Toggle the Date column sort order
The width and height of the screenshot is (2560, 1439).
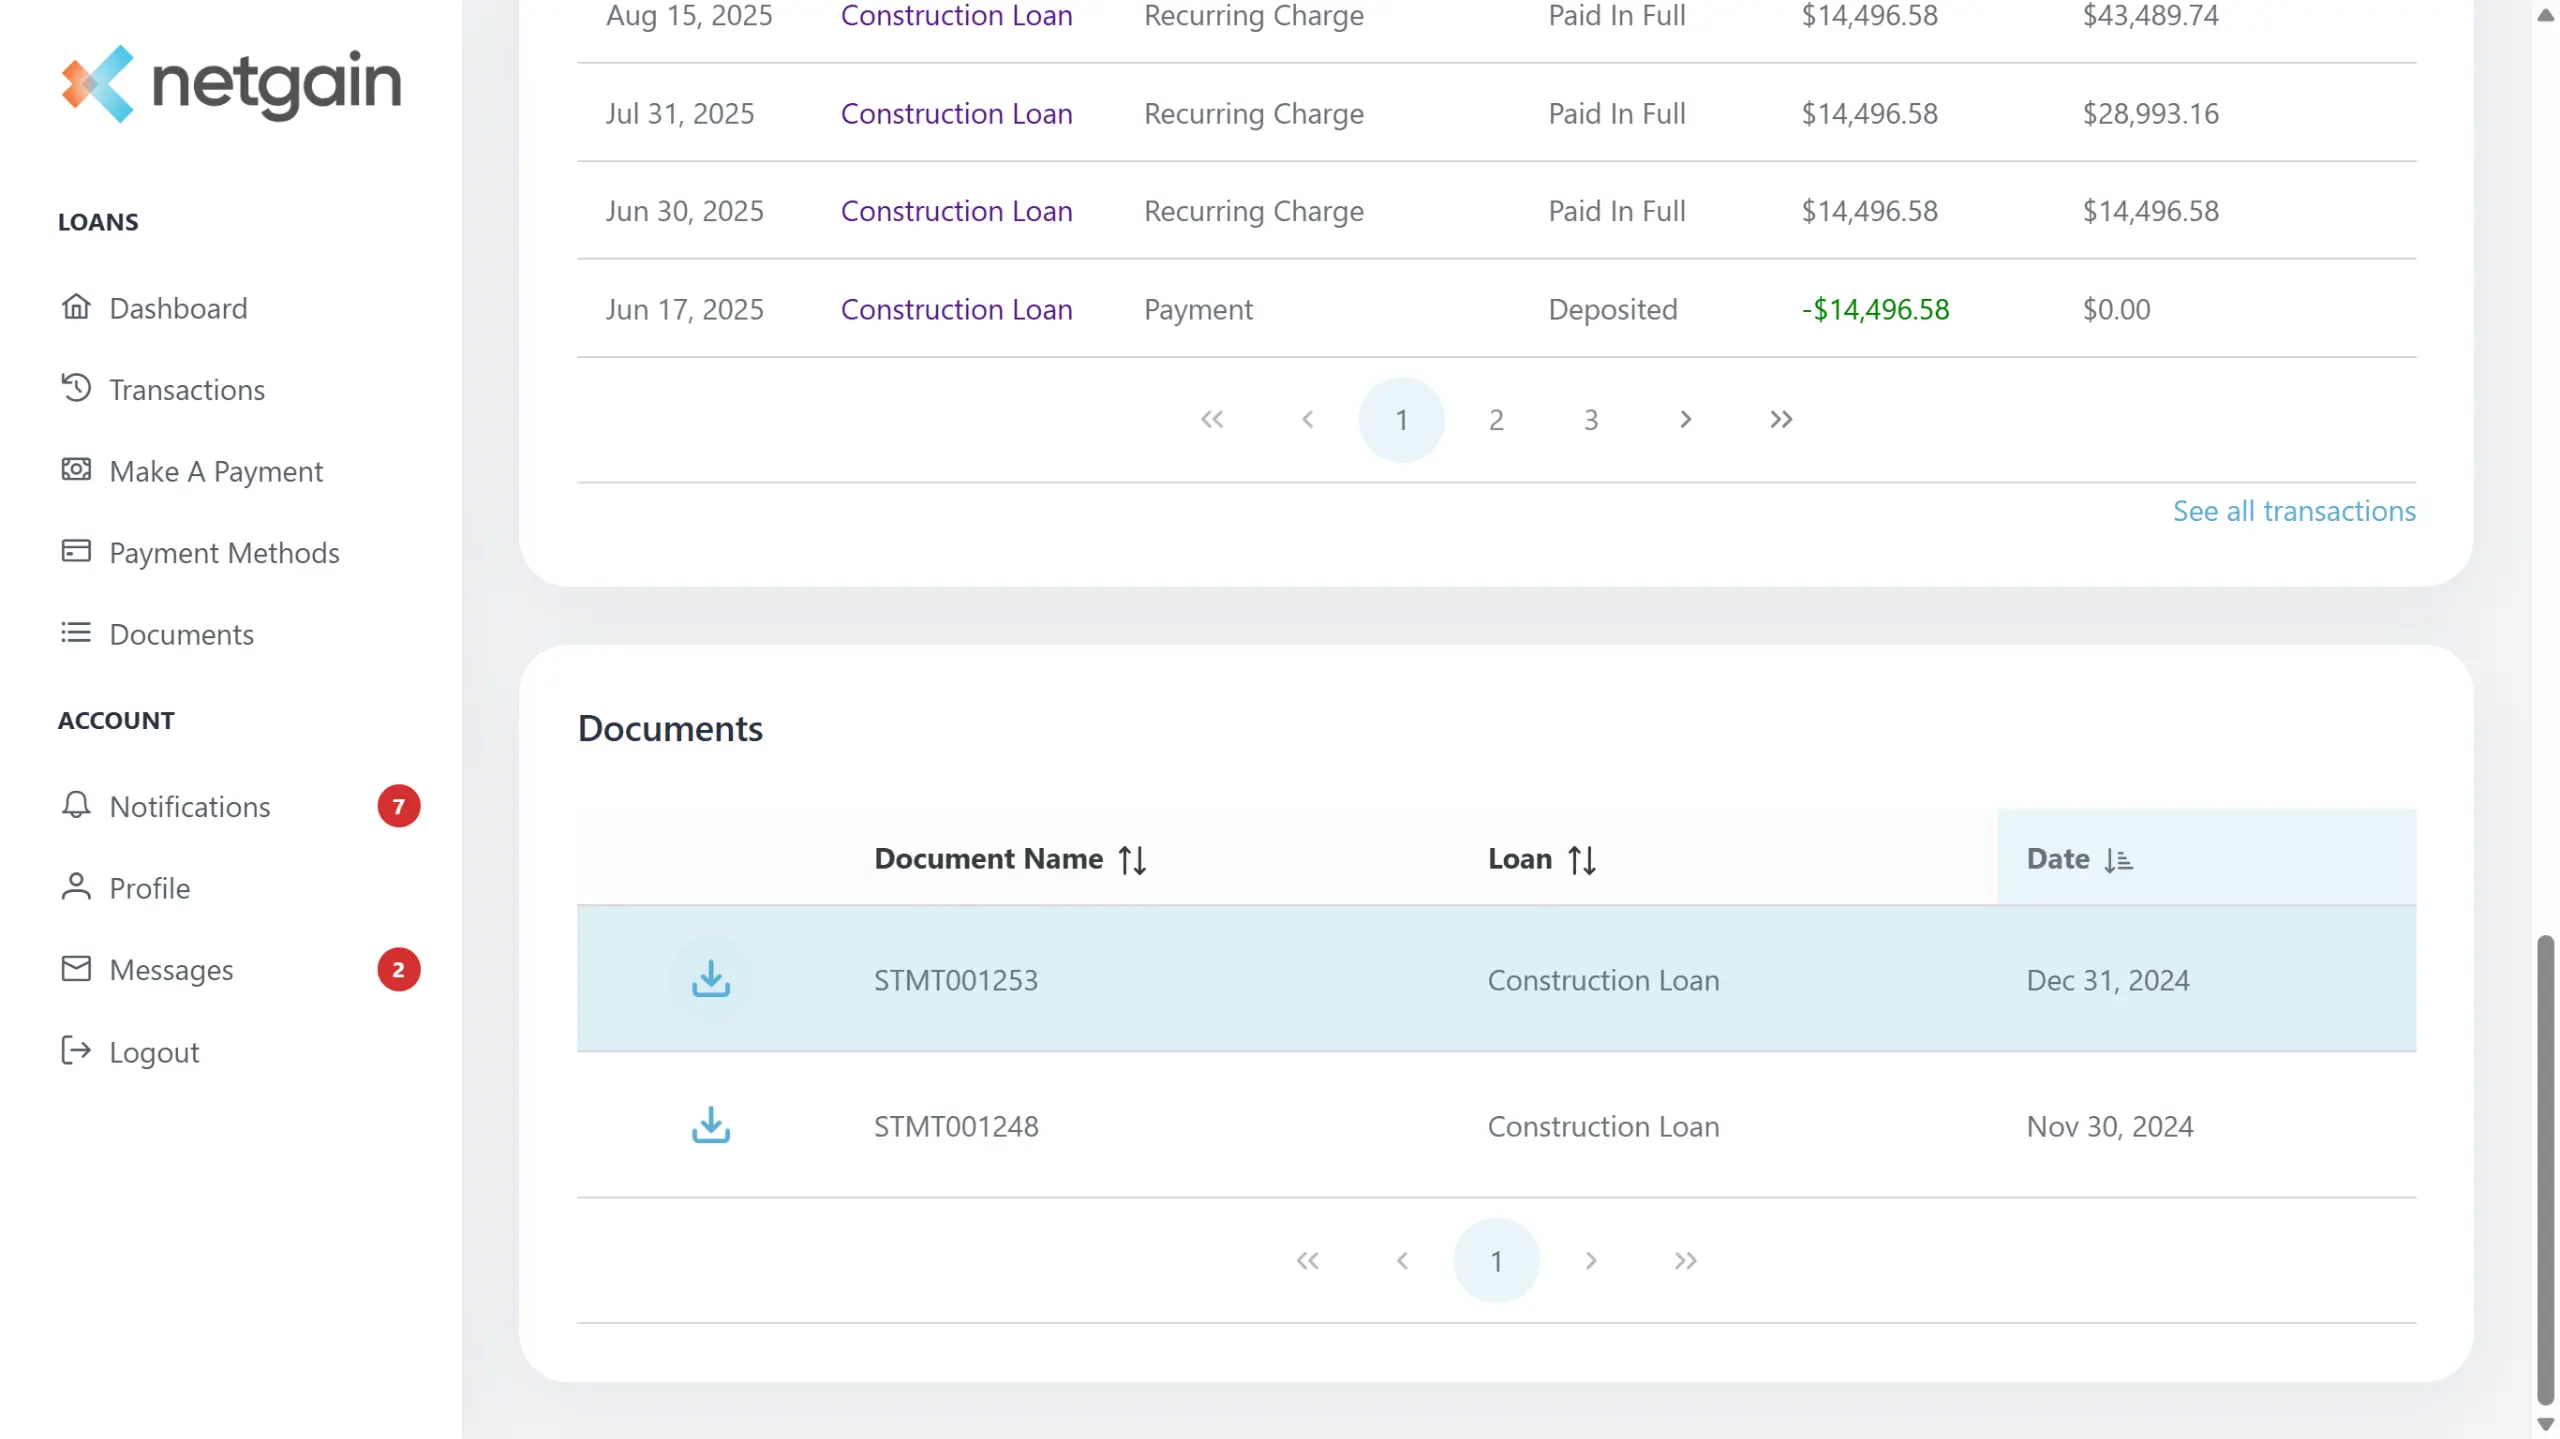[x=2117, y=859]
